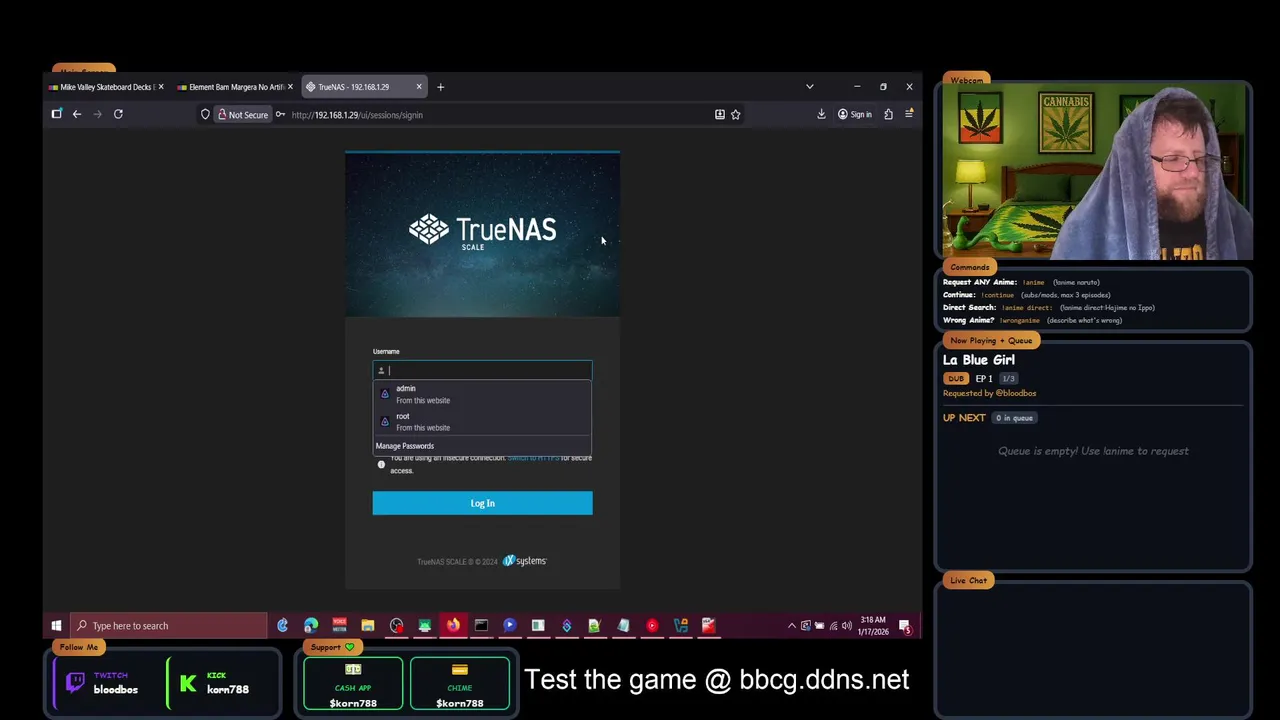
Task: Click the TrueNAS SCALE logo
Action: (x=483, y=231)
